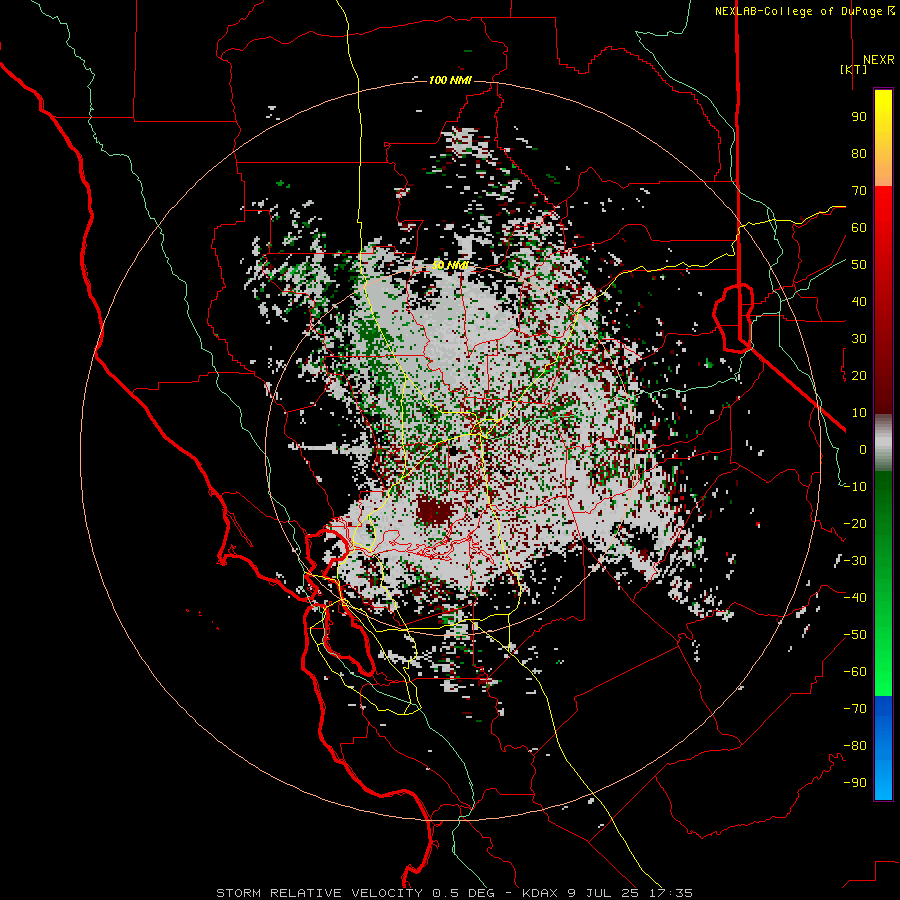The height and width of the screenshot is (900, 900).
Task: Click the 40 value on the velocity scale
Action: tap(859, 301)
